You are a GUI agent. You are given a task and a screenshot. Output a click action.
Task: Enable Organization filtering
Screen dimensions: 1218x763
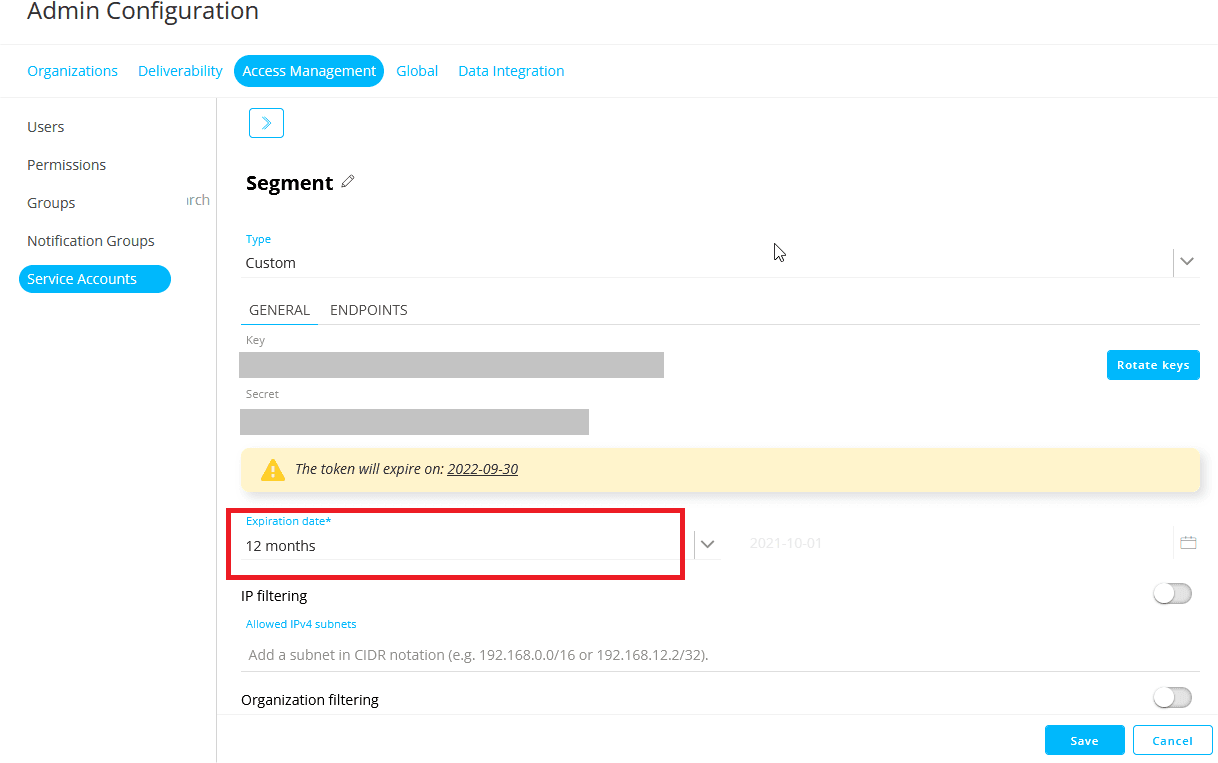tap(1171, 697)
